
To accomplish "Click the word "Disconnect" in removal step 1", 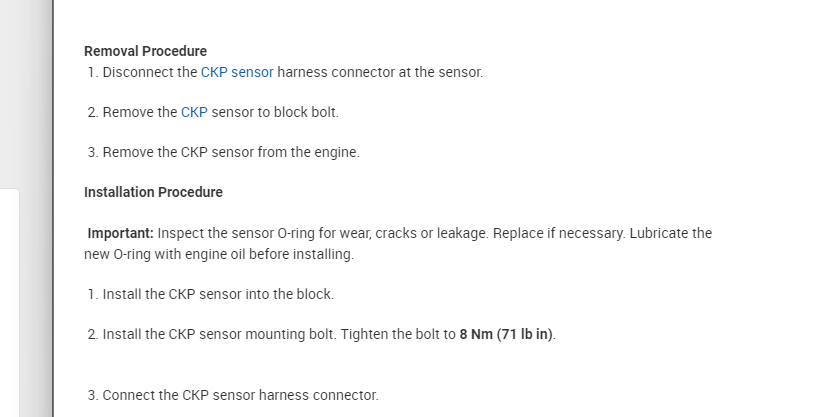I will pos(134,72).
